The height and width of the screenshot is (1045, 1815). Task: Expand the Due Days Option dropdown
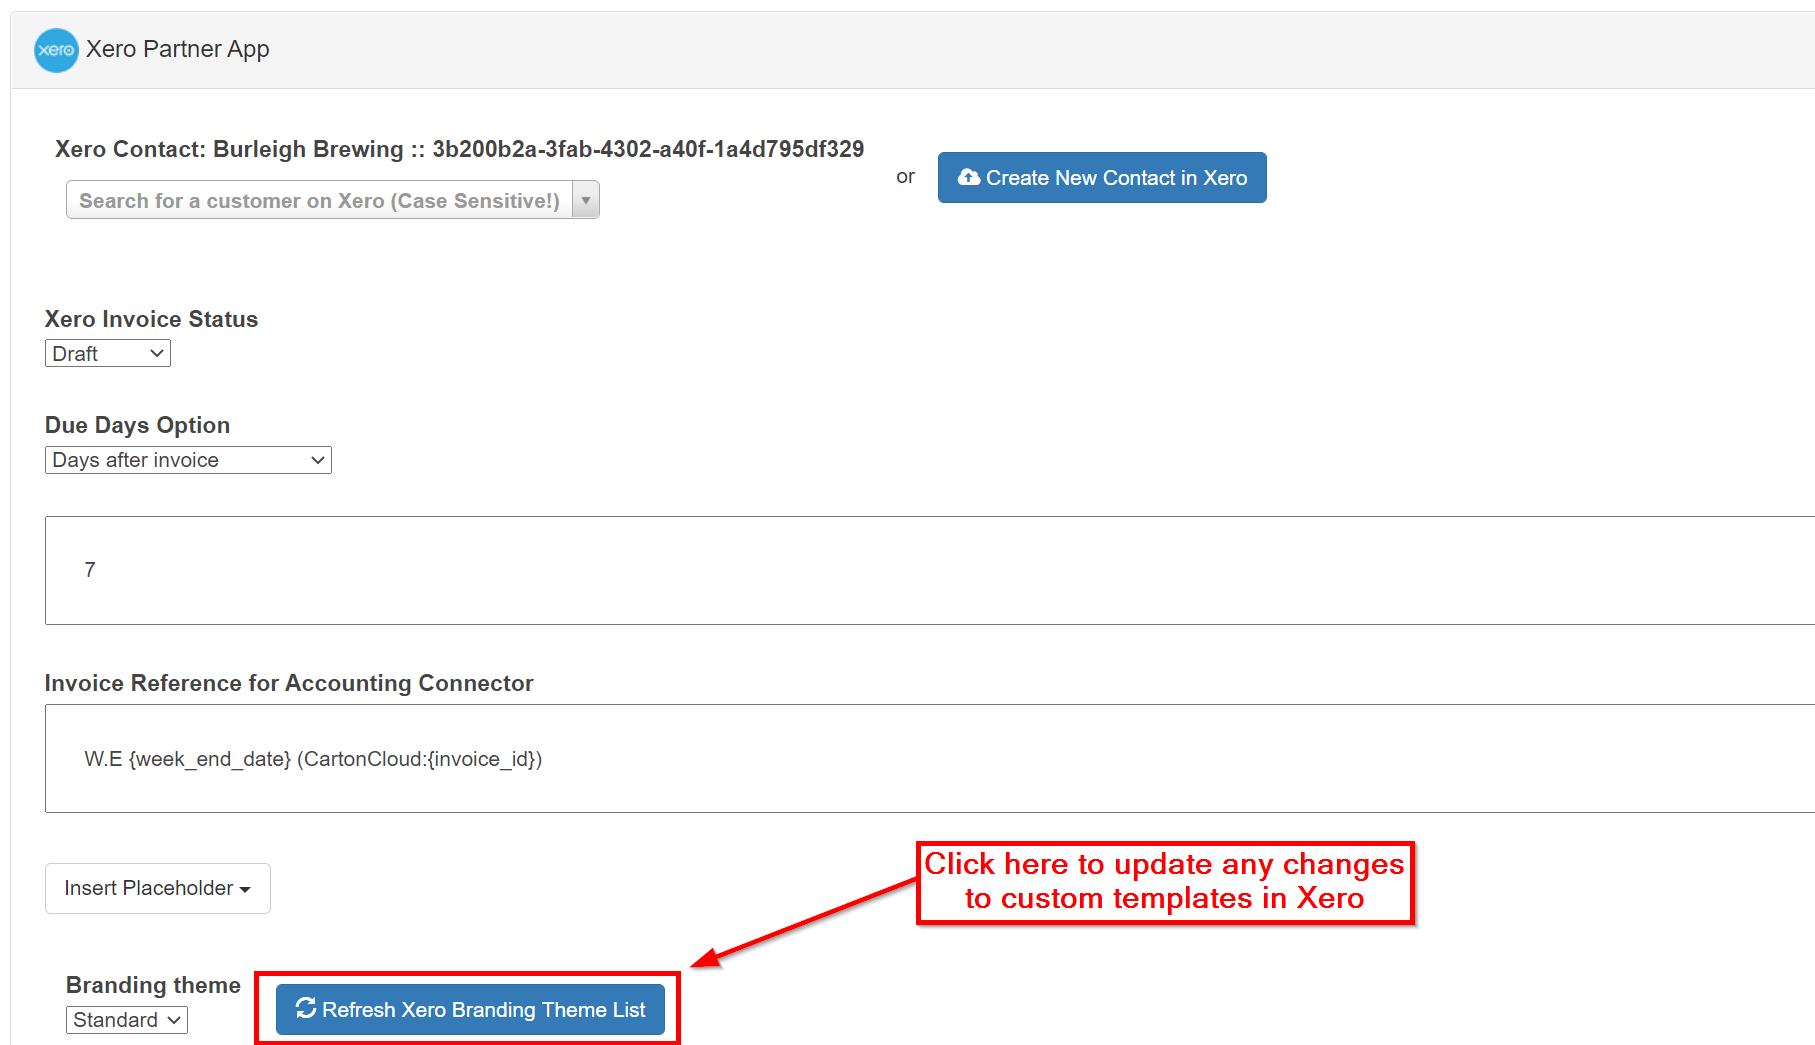[188, 460]
